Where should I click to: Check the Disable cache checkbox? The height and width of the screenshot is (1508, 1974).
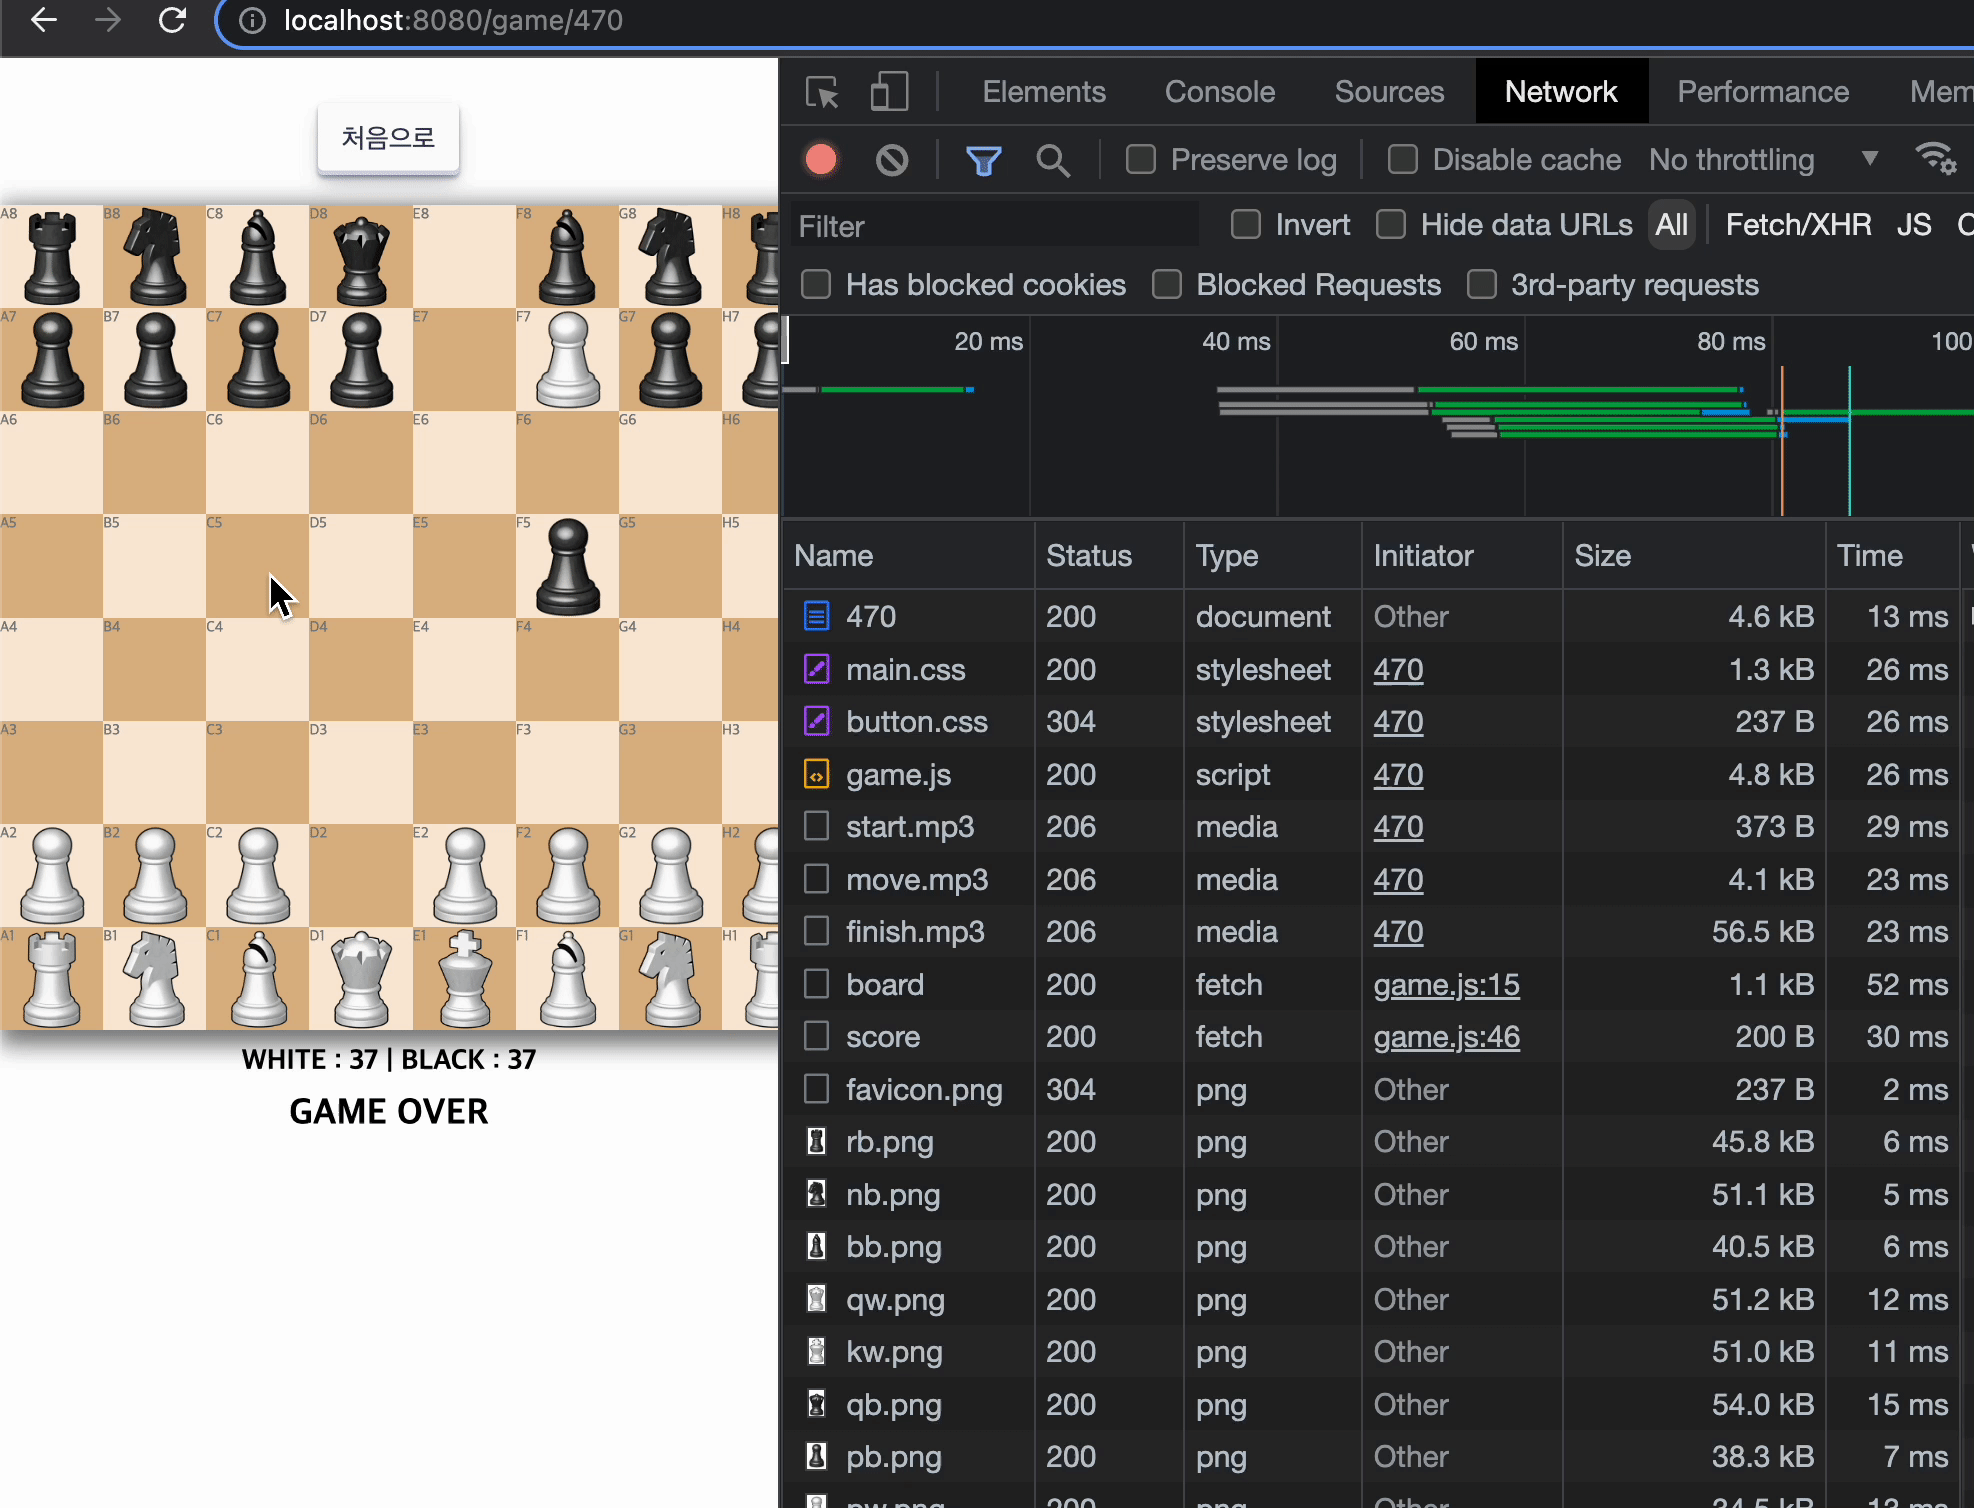point(1402,160)
